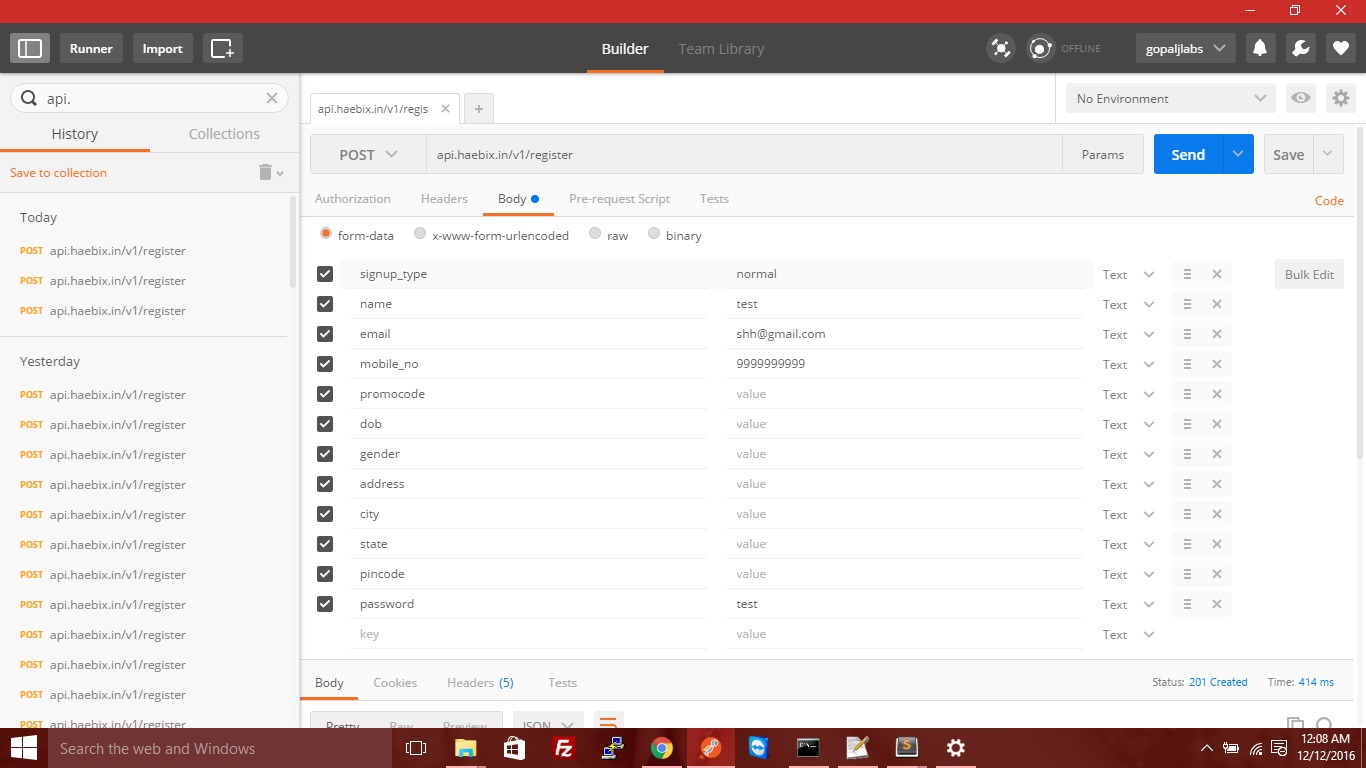The width and height of the screenshot is (1366, 768).
Task: Open the Text type dropdown for city
Action: [1128, 514]
